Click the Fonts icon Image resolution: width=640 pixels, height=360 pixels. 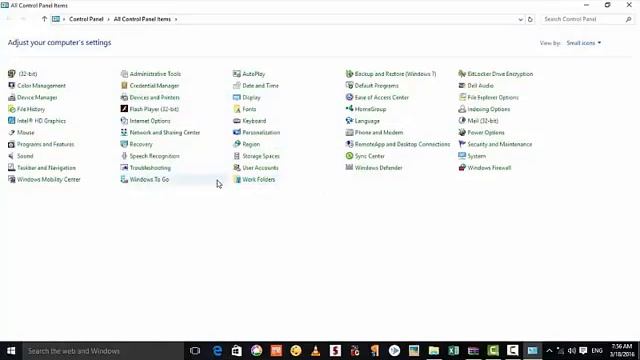pos(237,109)
